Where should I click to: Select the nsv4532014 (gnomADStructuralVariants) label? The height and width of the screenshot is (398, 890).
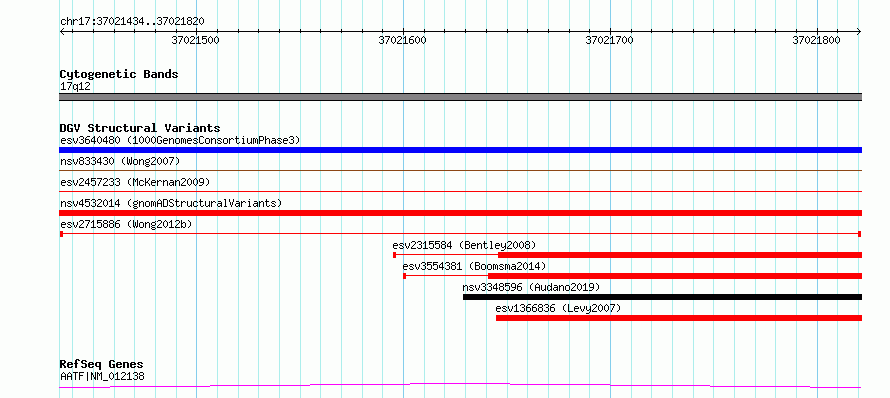pyautogui.click(x=171, y=203)
